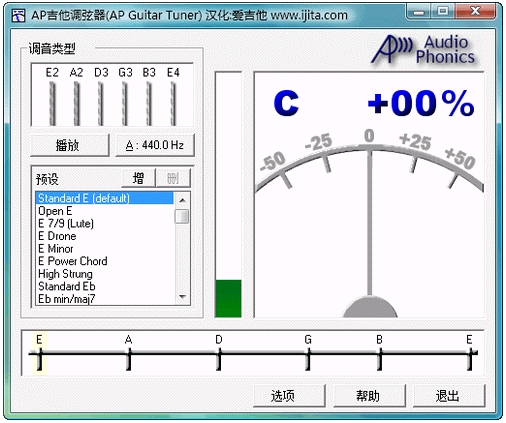The width and height of the screenshot is (506, 423).
Task: Click the 删 delete preset button
Action: (173, 178)
